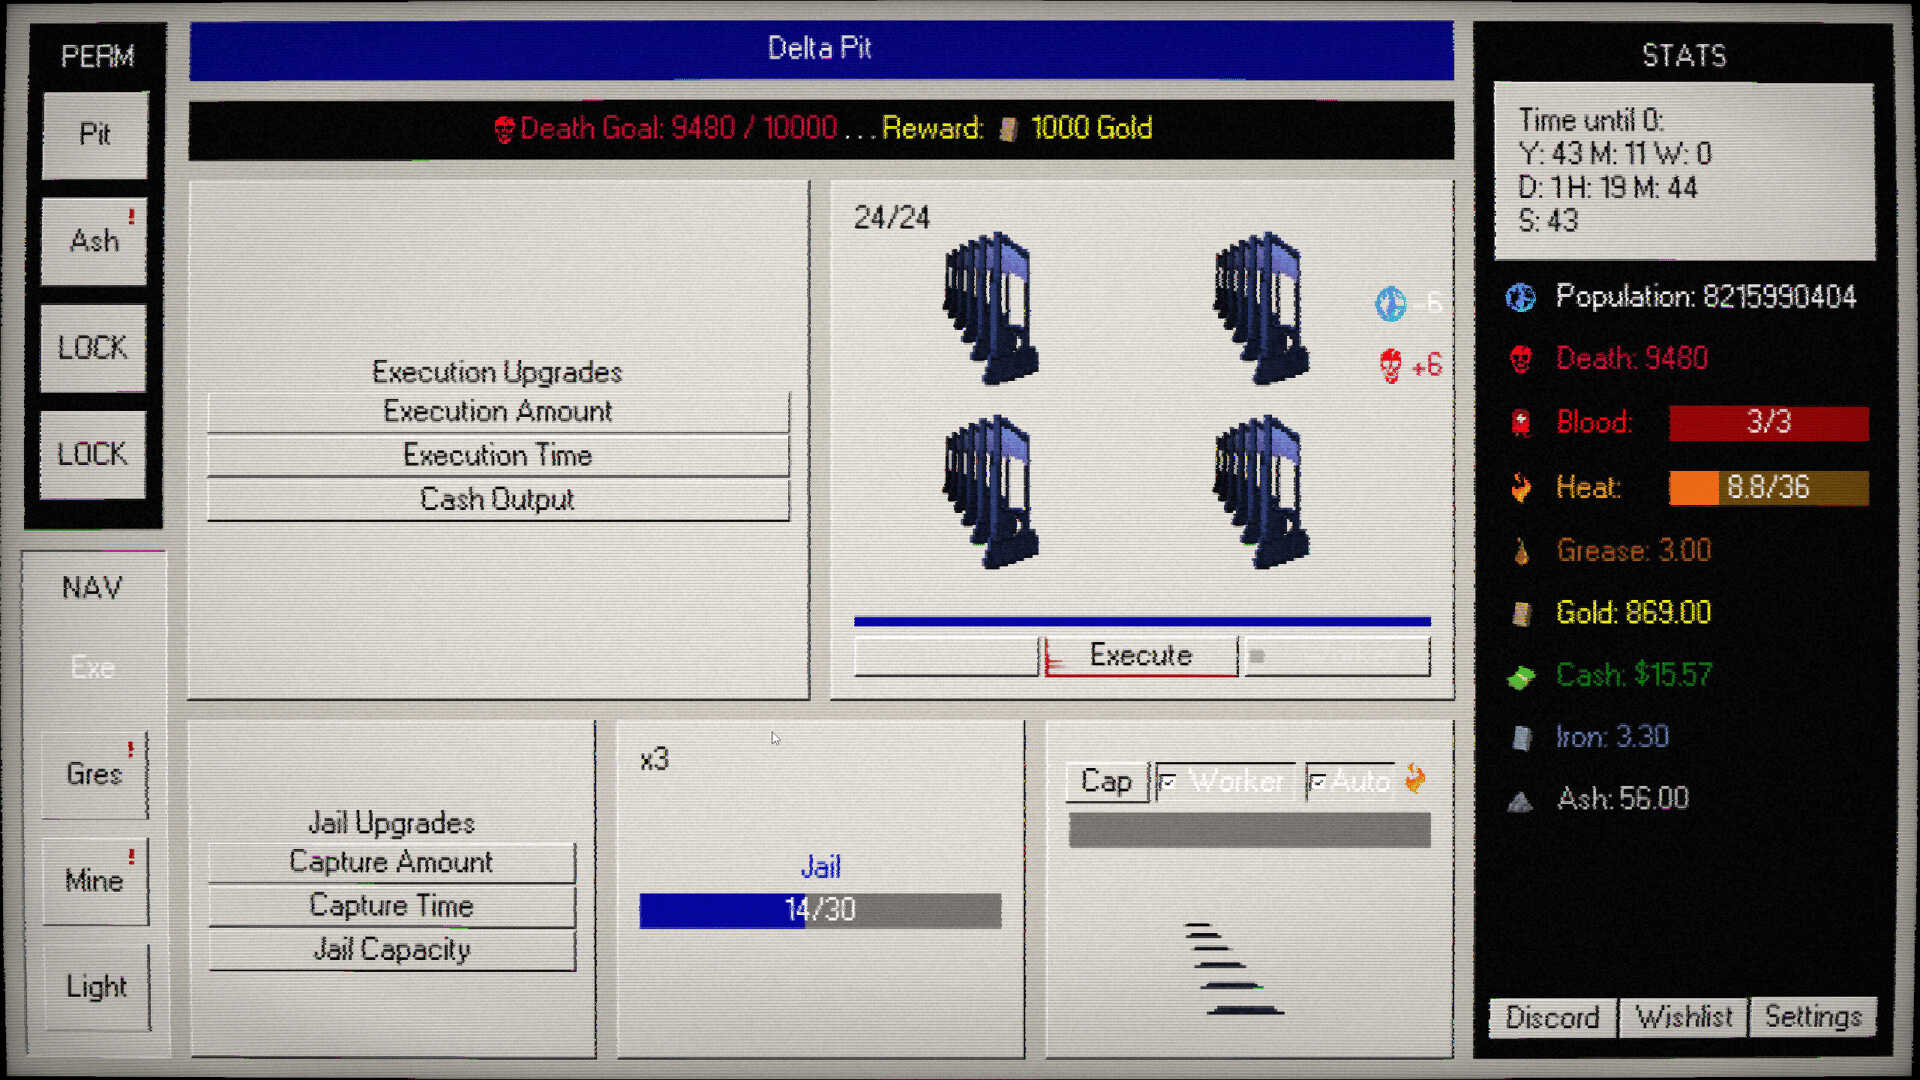Click the Jail 14/30 progress bar
This screenshot has height=1080, width=1920.
click(820, 910)
